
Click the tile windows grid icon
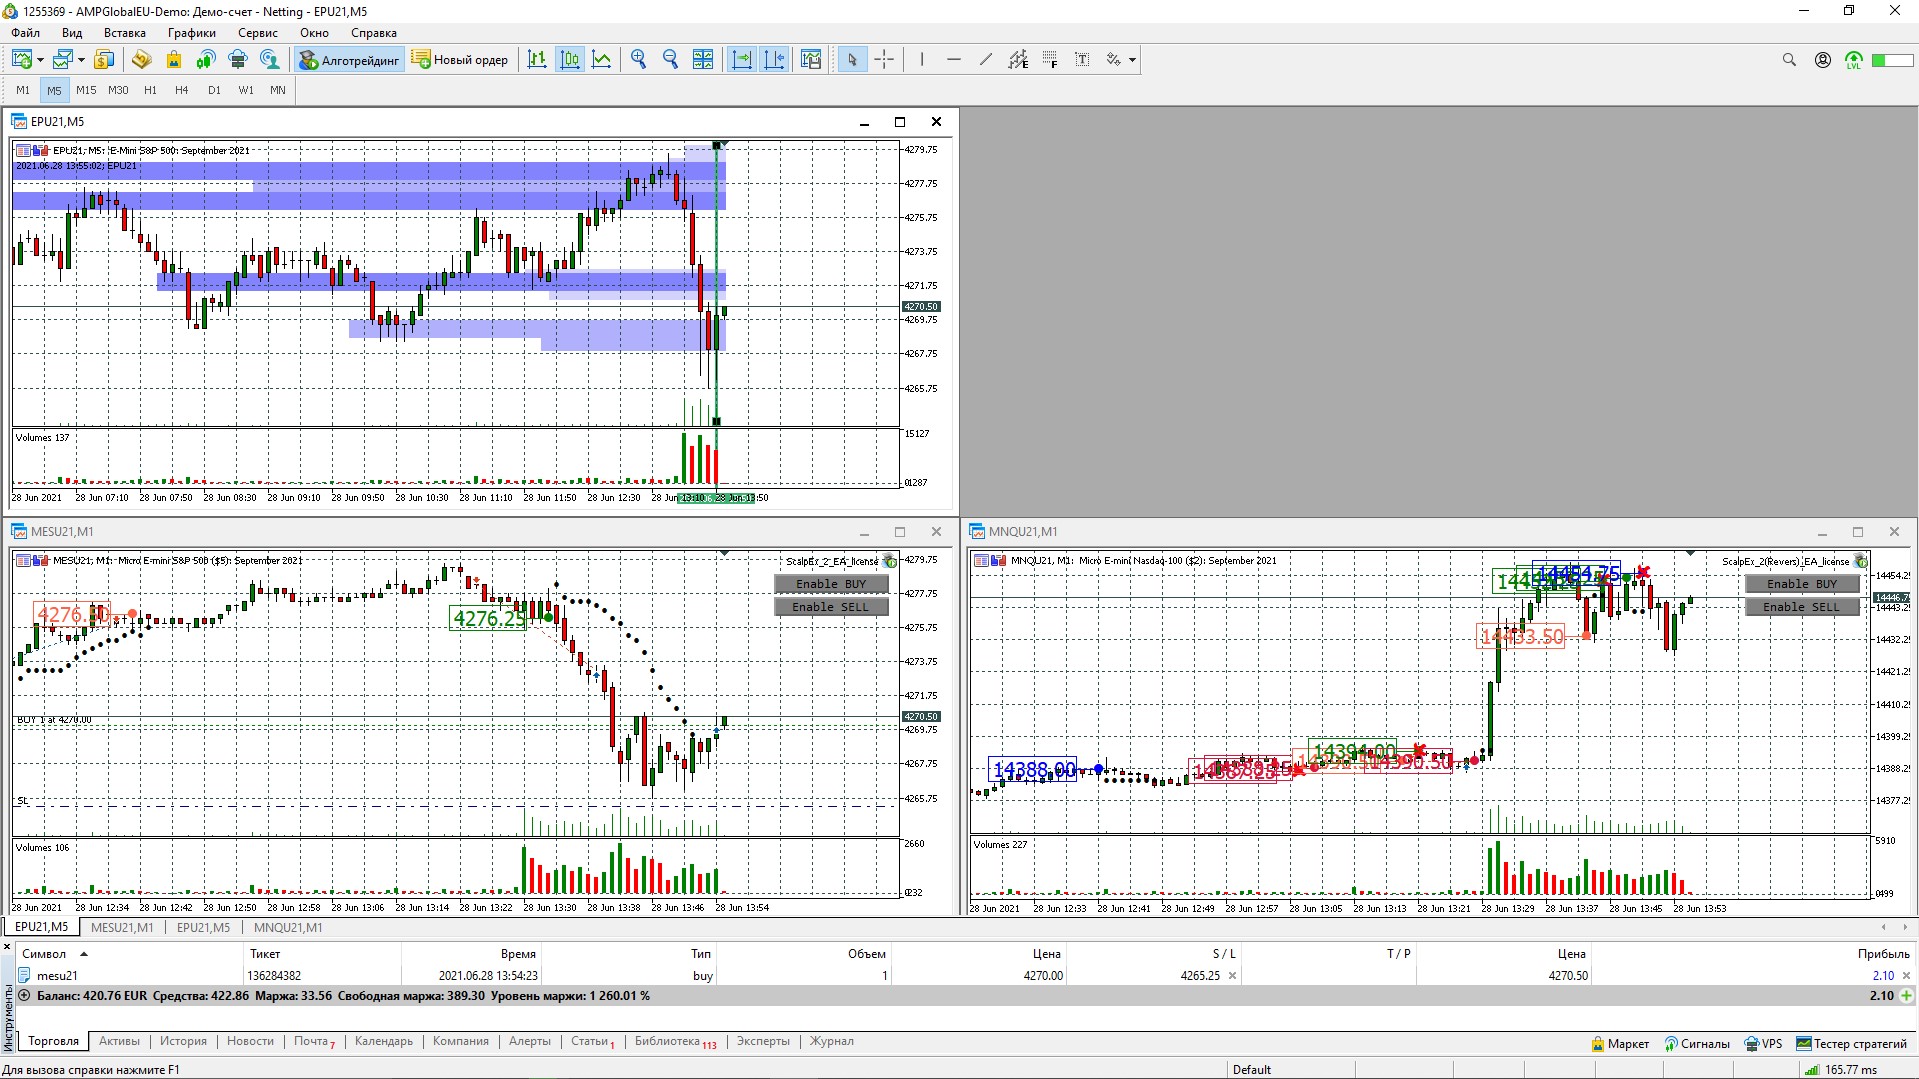[x=703, y=60]
